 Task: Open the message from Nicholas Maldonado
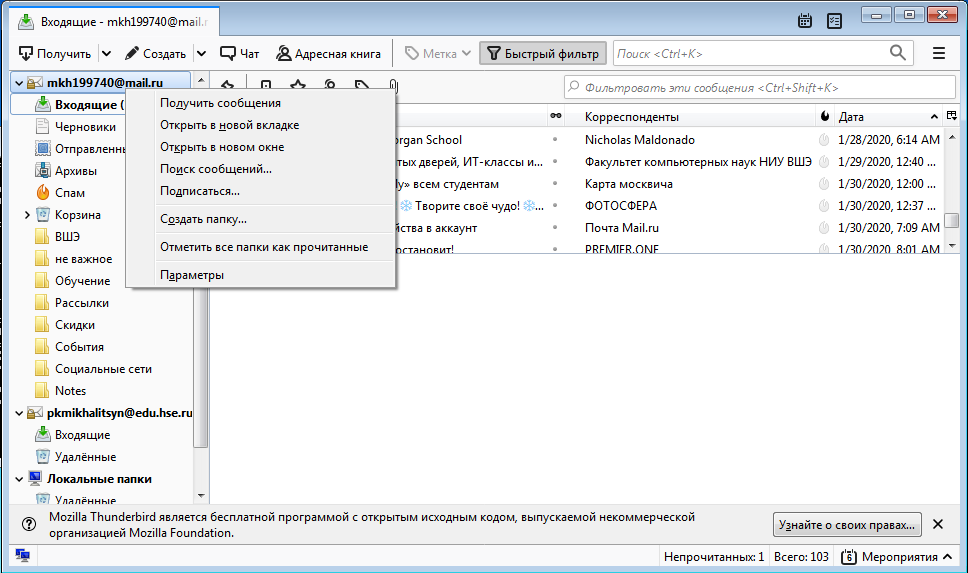[x=640, y=140]
